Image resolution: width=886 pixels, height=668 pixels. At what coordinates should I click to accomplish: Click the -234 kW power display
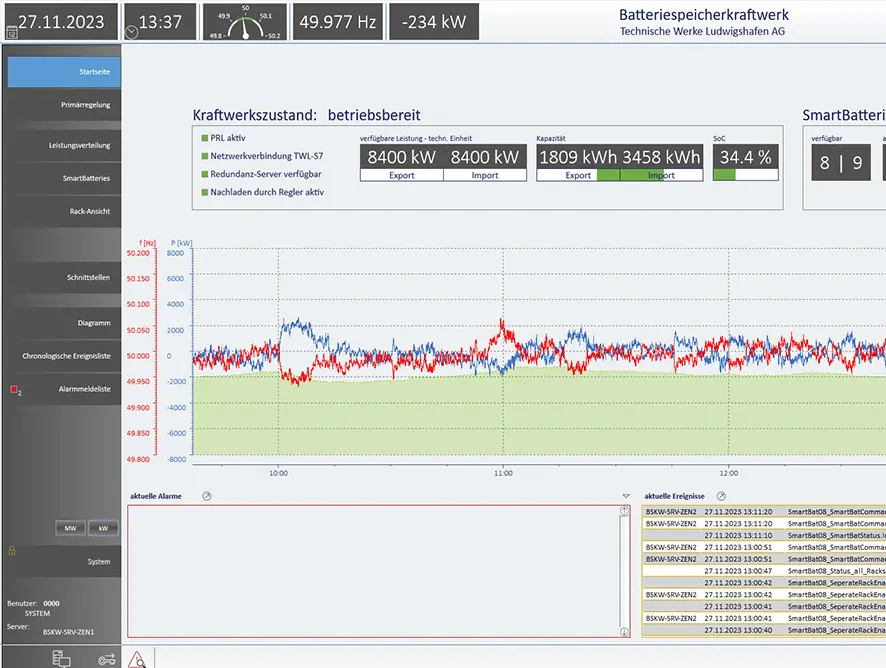[x=434, y=21]
